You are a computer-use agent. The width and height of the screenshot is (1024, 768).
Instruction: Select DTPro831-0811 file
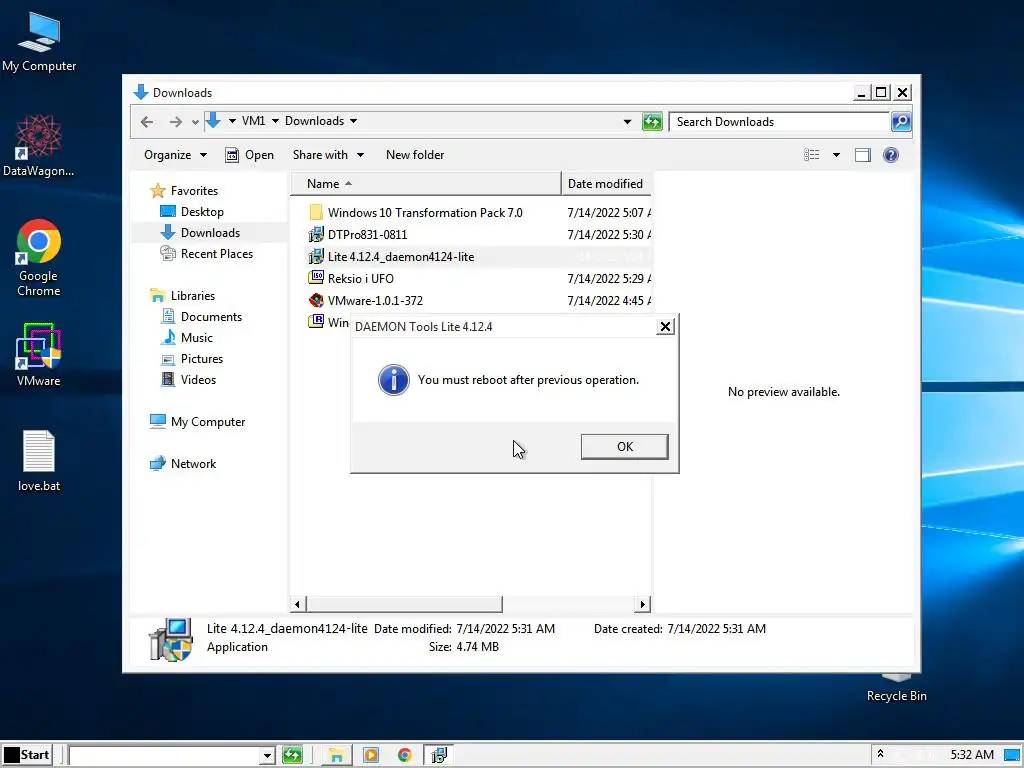tap(368, 234)
